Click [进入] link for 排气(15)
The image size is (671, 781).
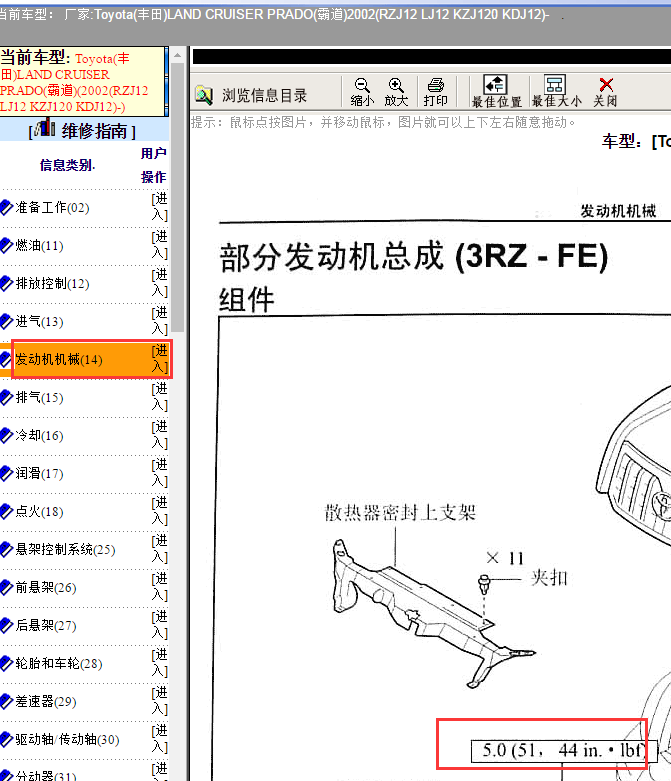[159, 396]
